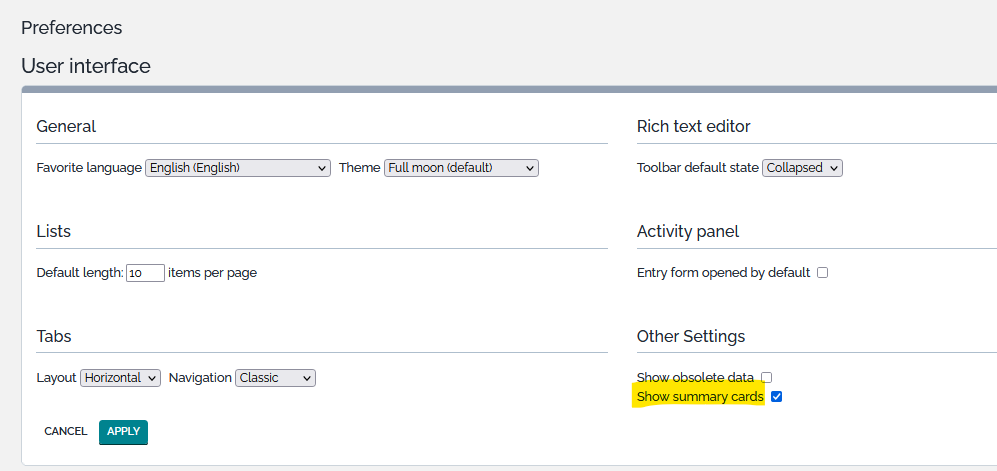The image size is (997, 471).
Task: Change the Tabs Layout dropdown
Action: [x=120, y=378]
